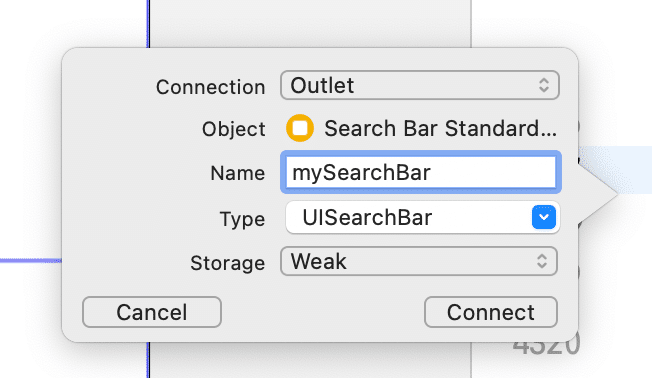Click the orange Search Bar object icon
Screen dimensions: 652x378
pyautogui.click(x=300, y=128)
